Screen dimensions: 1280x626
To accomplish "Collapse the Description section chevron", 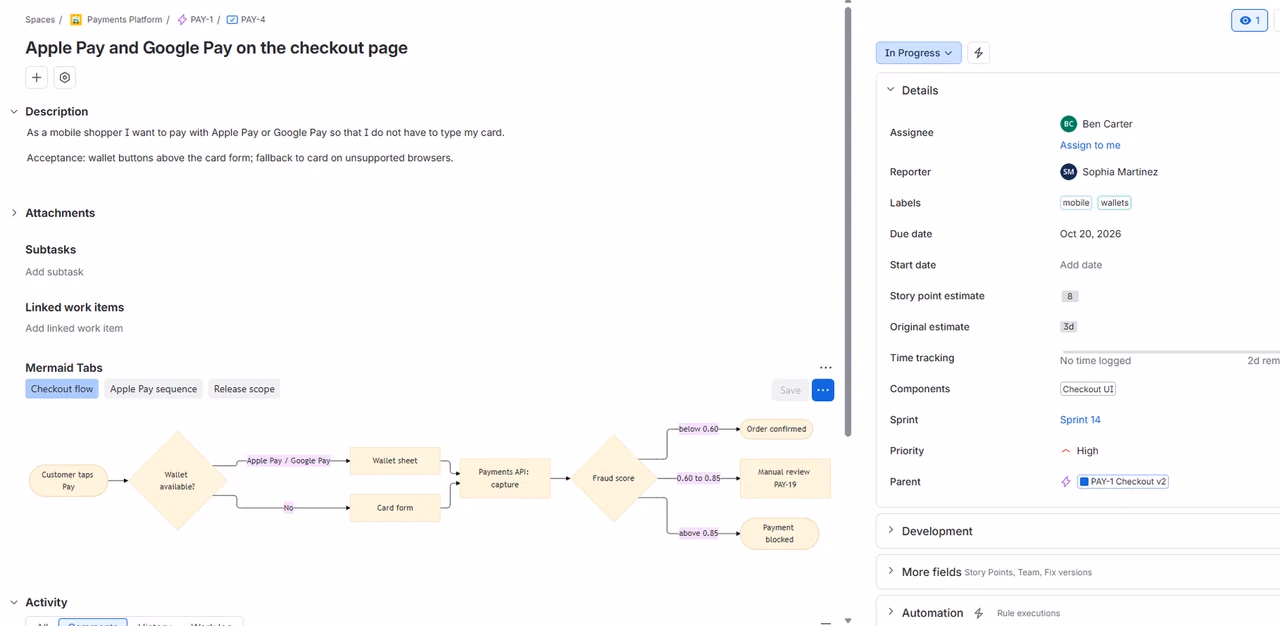I will point(14,112).
